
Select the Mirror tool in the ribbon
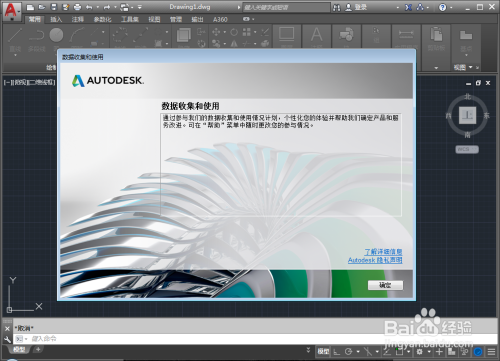click(x=234, y=43)
